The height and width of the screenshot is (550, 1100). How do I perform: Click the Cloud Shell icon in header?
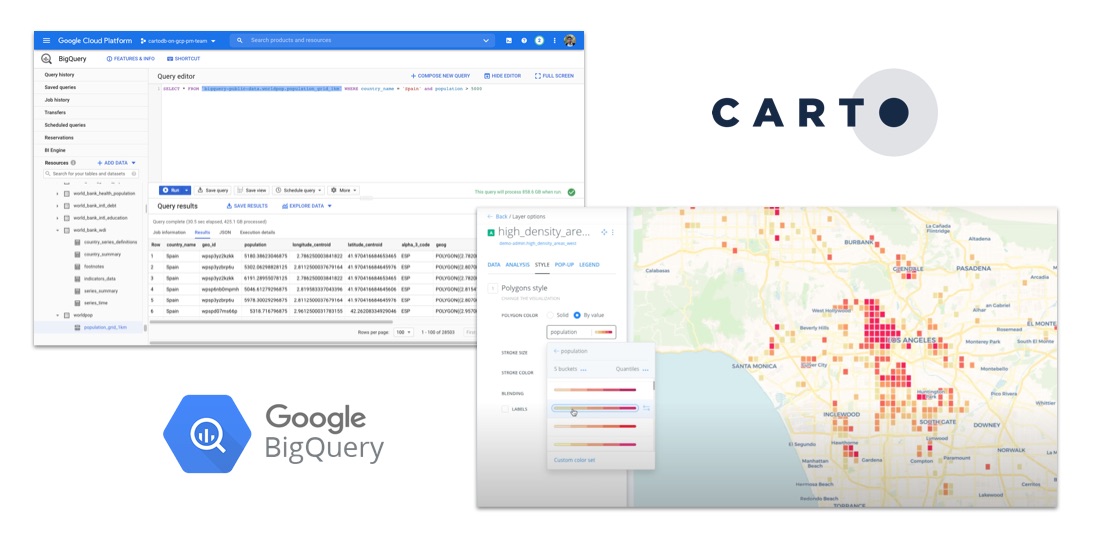(x=508, y=41)
